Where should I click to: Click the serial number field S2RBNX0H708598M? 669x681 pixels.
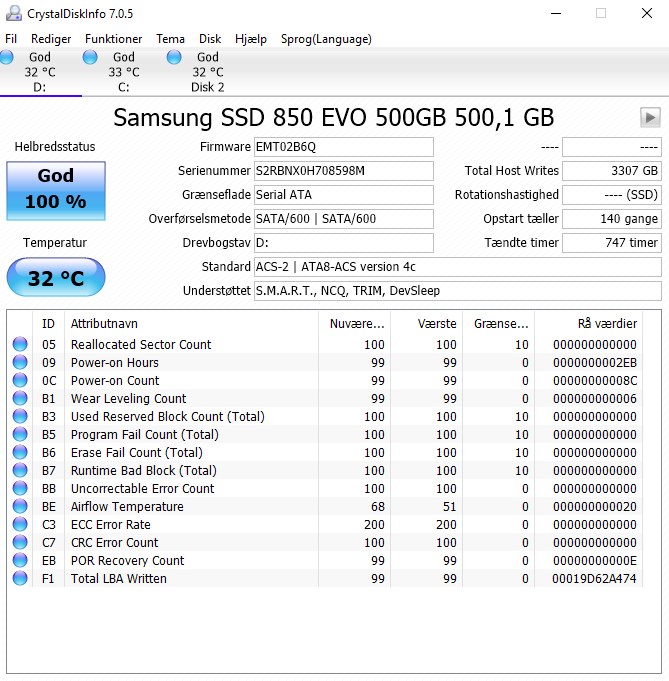pyautogui.click(x=344, y=171)
